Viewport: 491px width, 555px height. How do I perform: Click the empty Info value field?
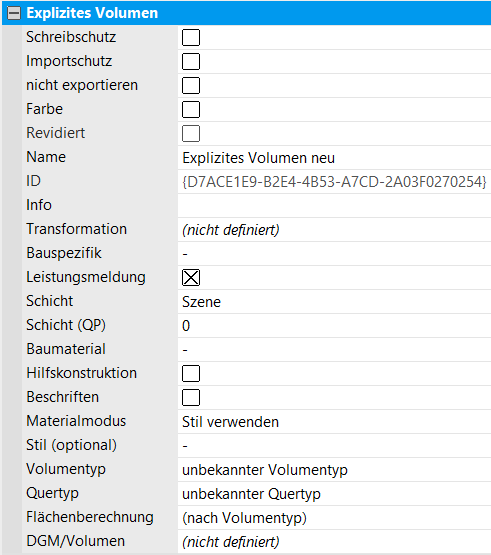(334, 206)
